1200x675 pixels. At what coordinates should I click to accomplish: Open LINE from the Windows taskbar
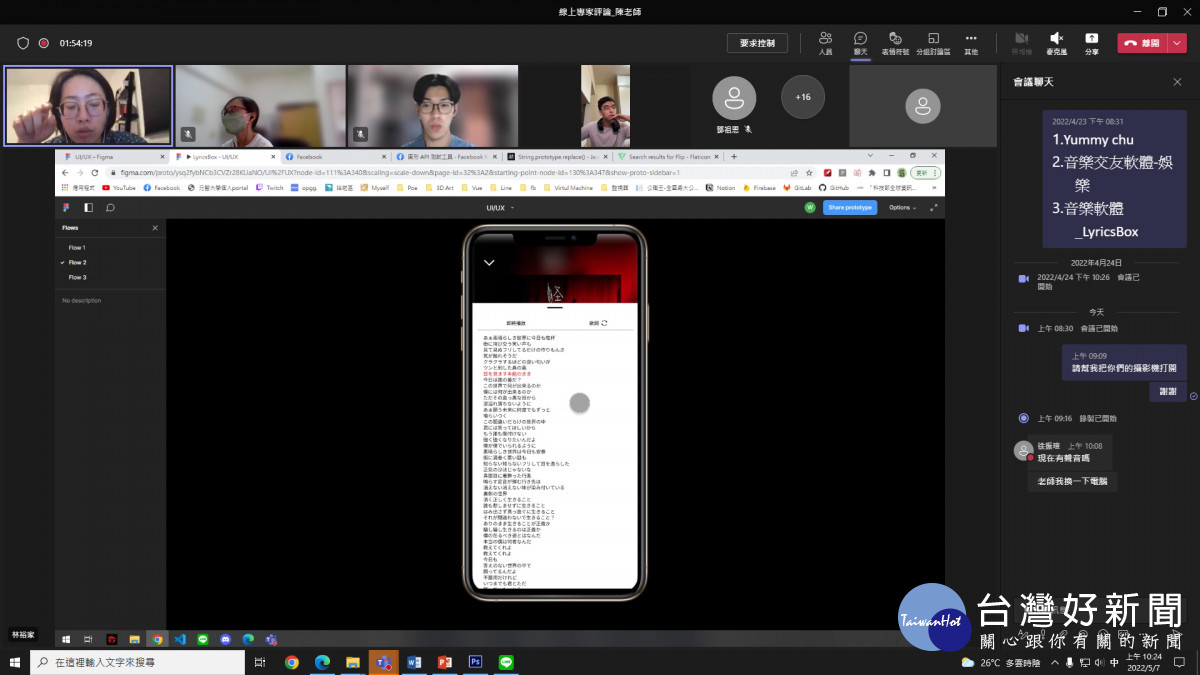(506, 662)
